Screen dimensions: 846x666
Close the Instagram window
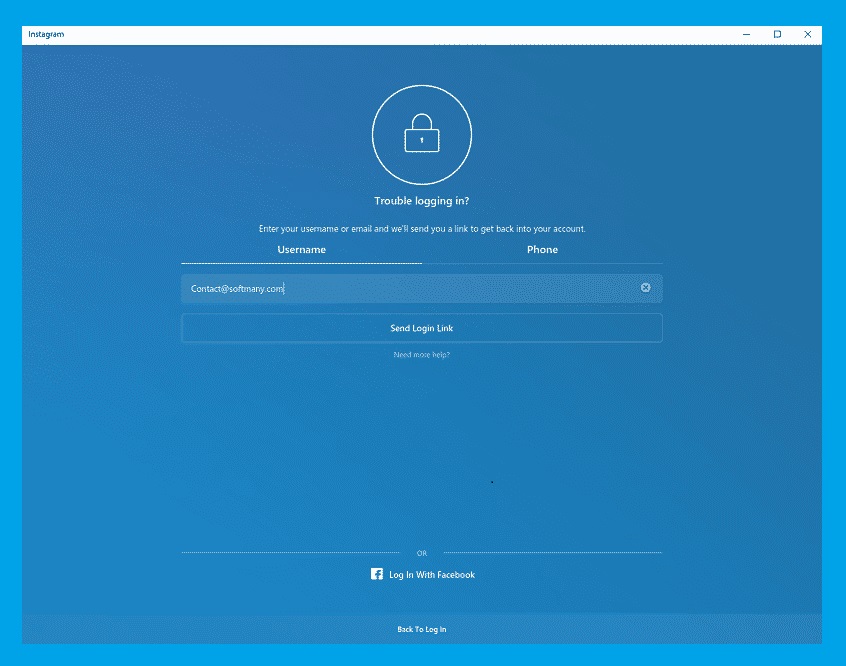pos(808,34)
